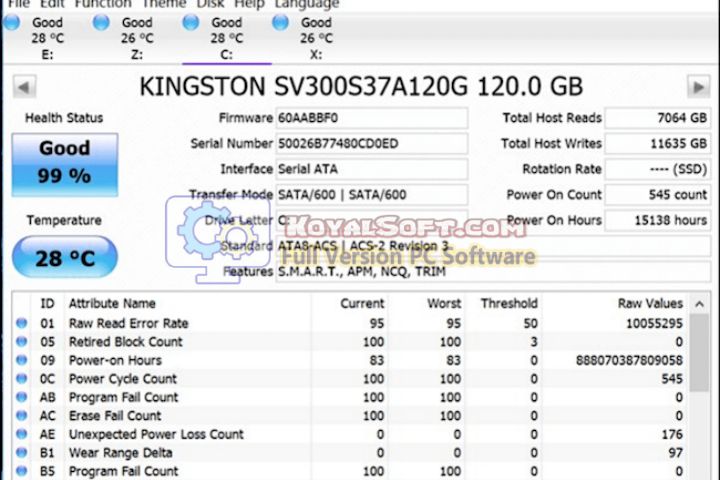The width and height of the screenshot is (720, 480).
Task: Open the Language menu
Action: pos(307,4)
